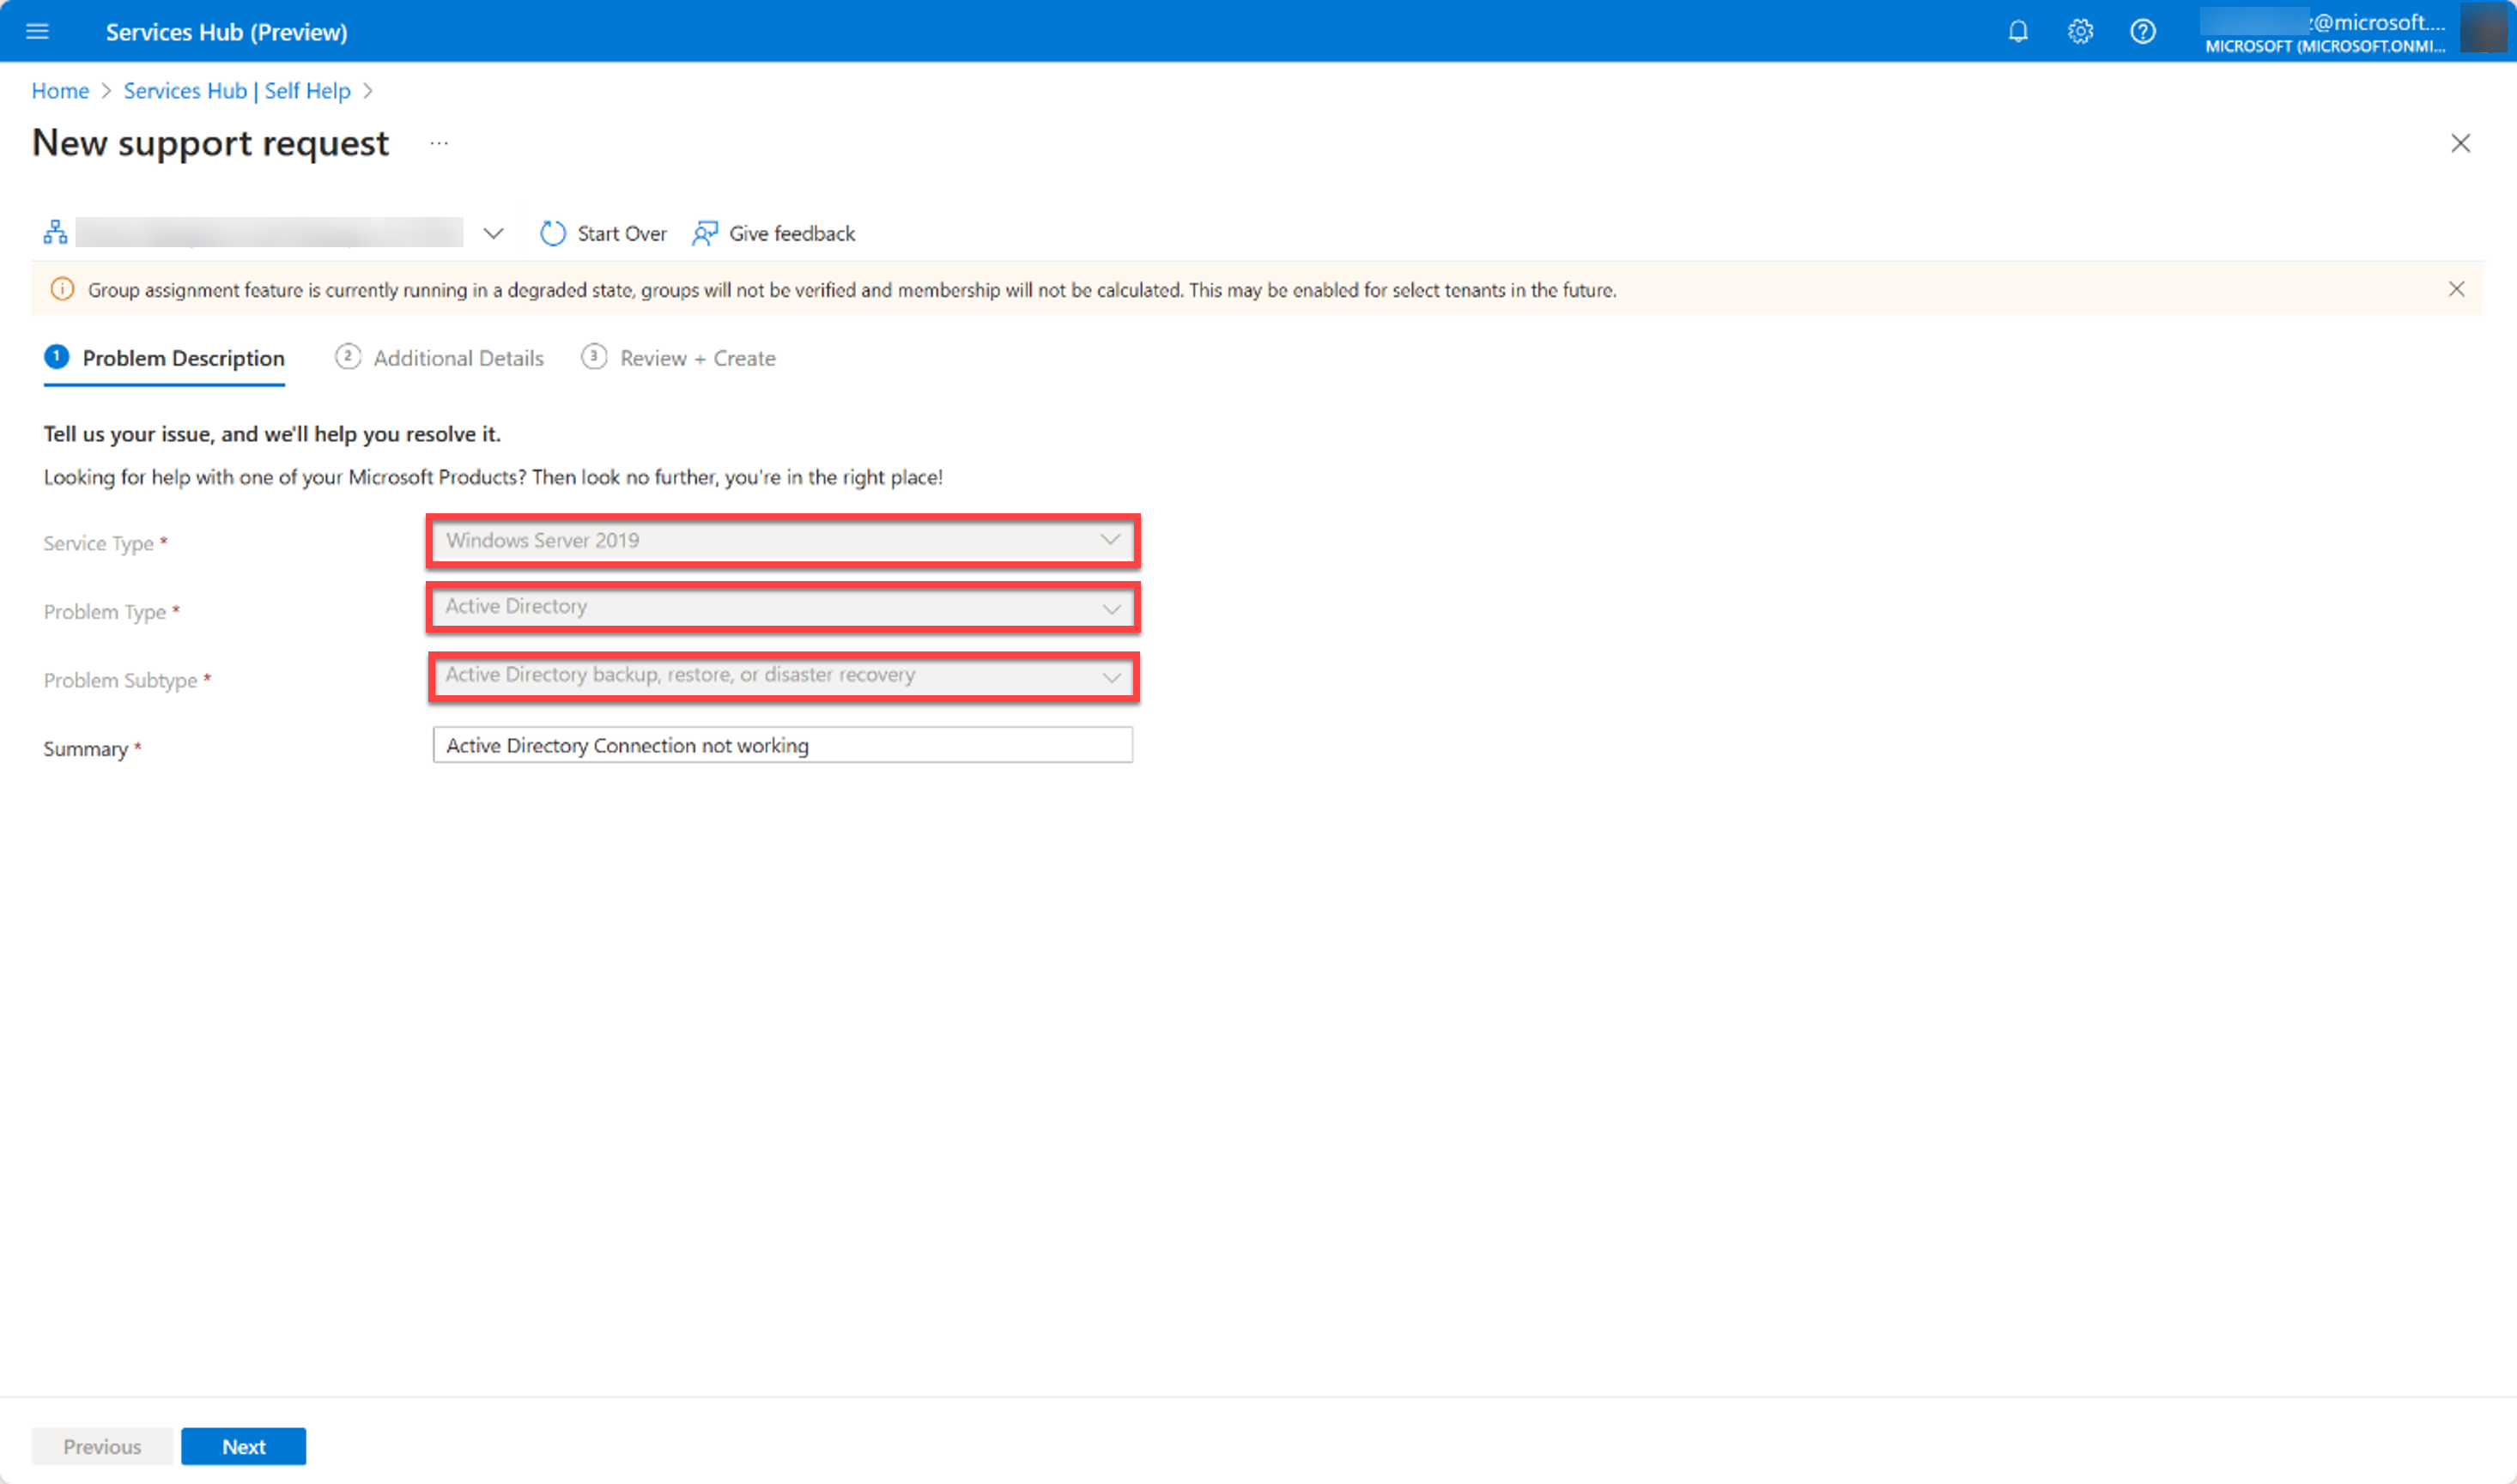The height and width of the screenshot is (1484, 2517).
Task: Click the help question mark icon
Action: coord(2143,30)
